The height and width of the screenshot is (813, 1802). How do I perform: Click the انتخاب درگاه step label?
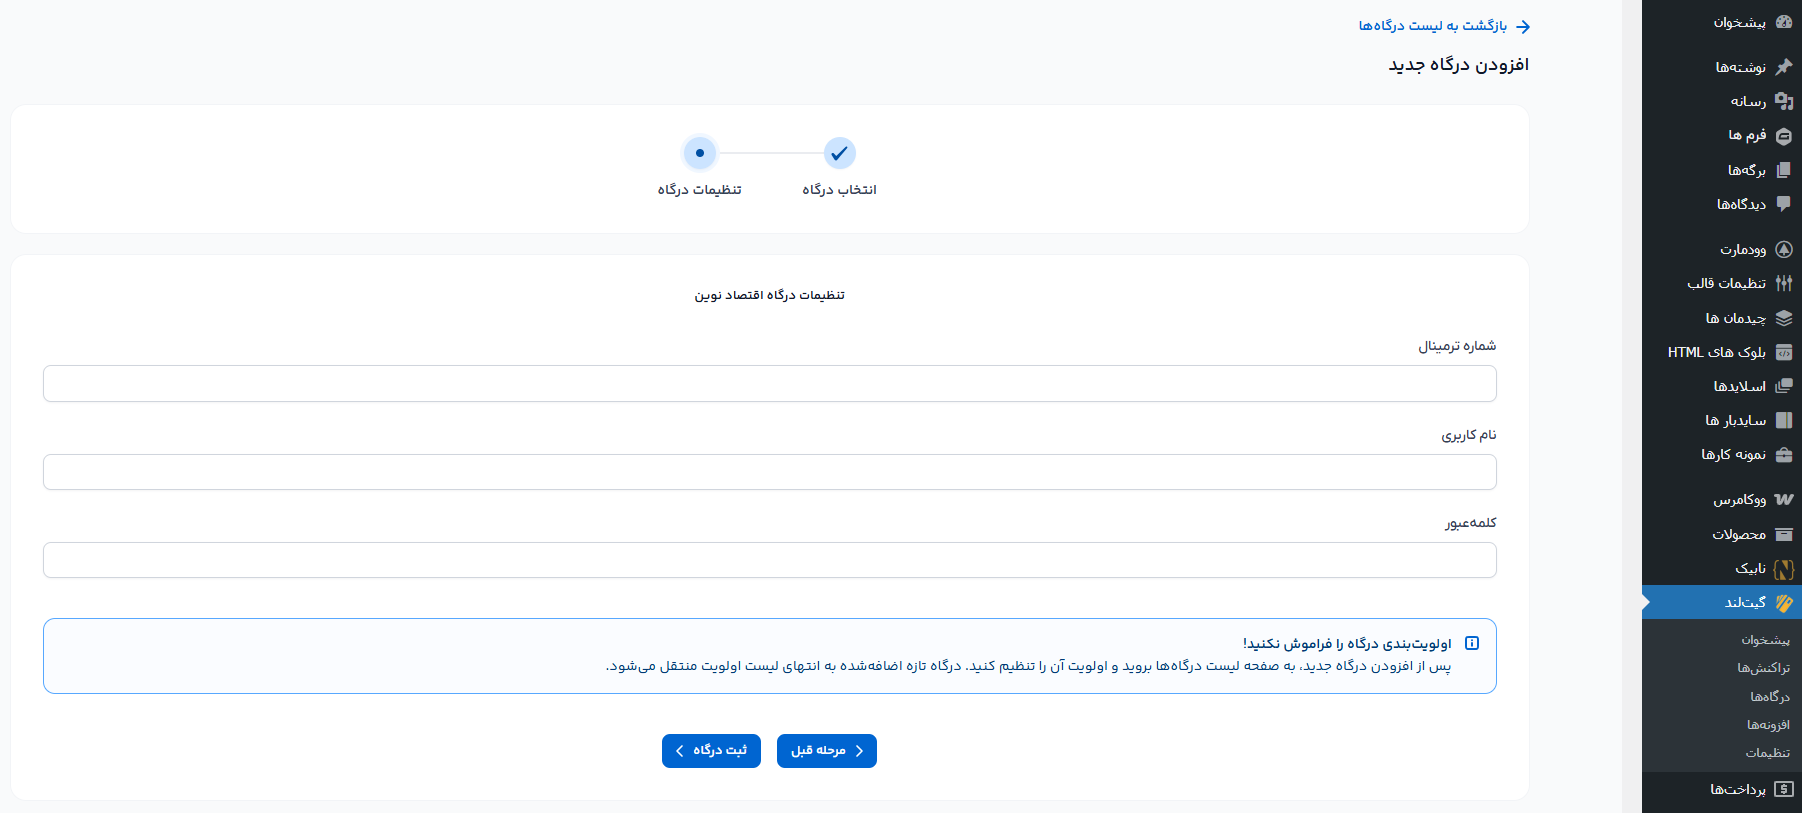tap(840, 190)
